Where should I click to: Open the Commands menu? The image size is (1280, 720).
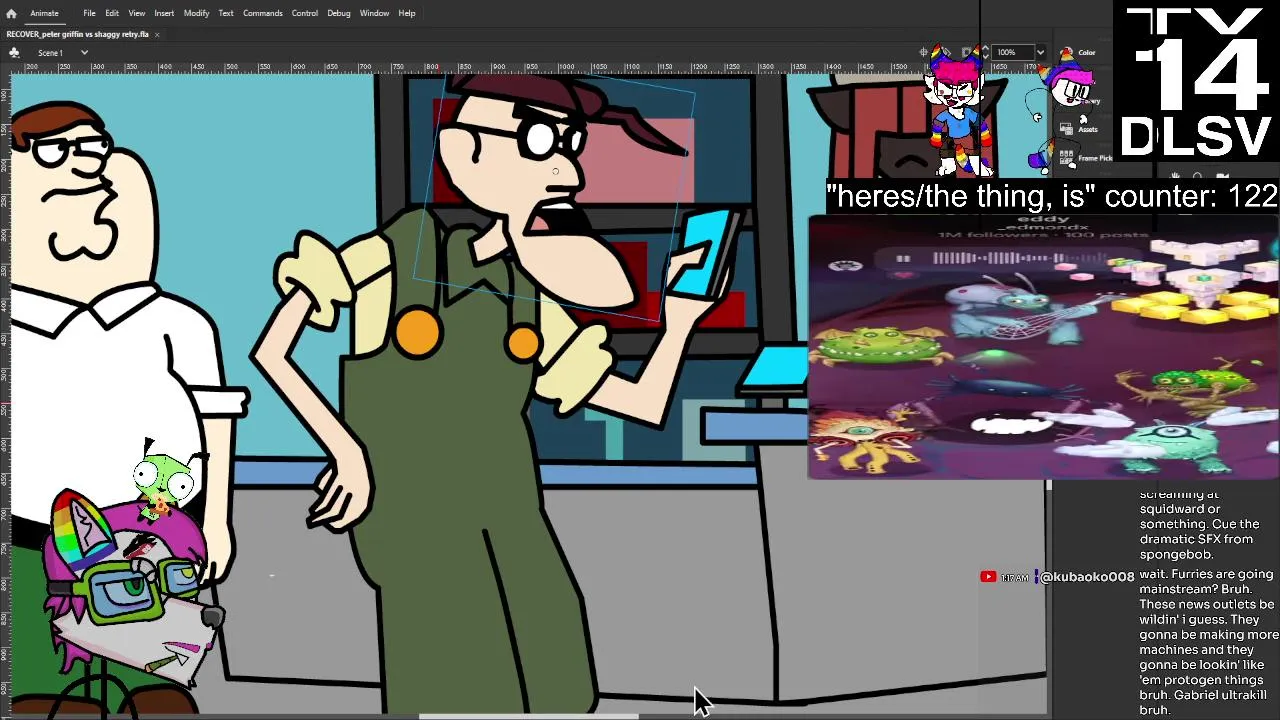[262, 13]
